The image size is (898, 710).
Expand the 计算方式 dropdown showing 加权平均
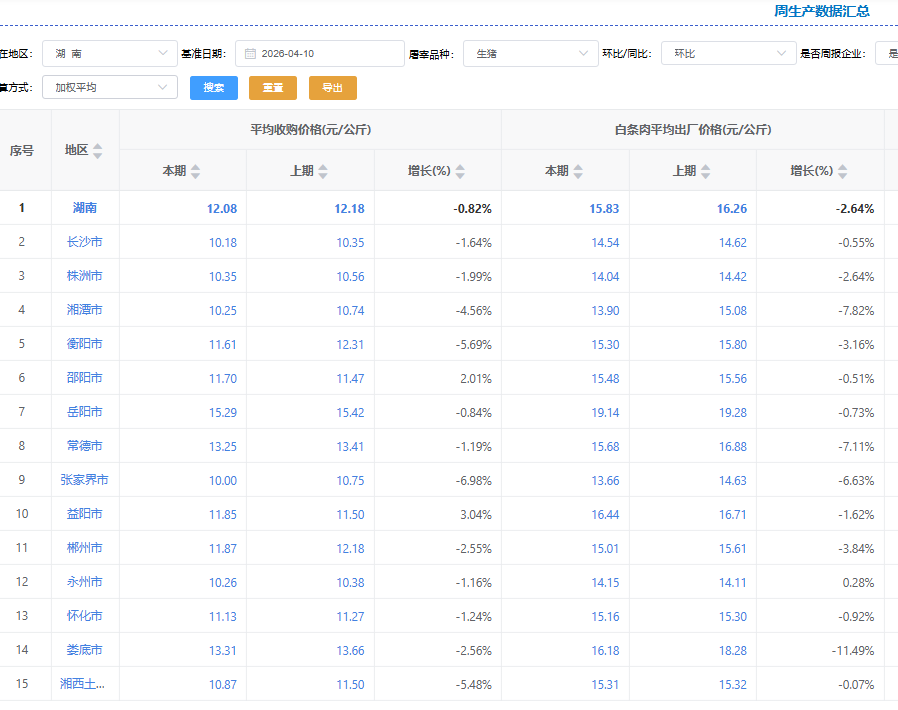[x=109, y=88]
